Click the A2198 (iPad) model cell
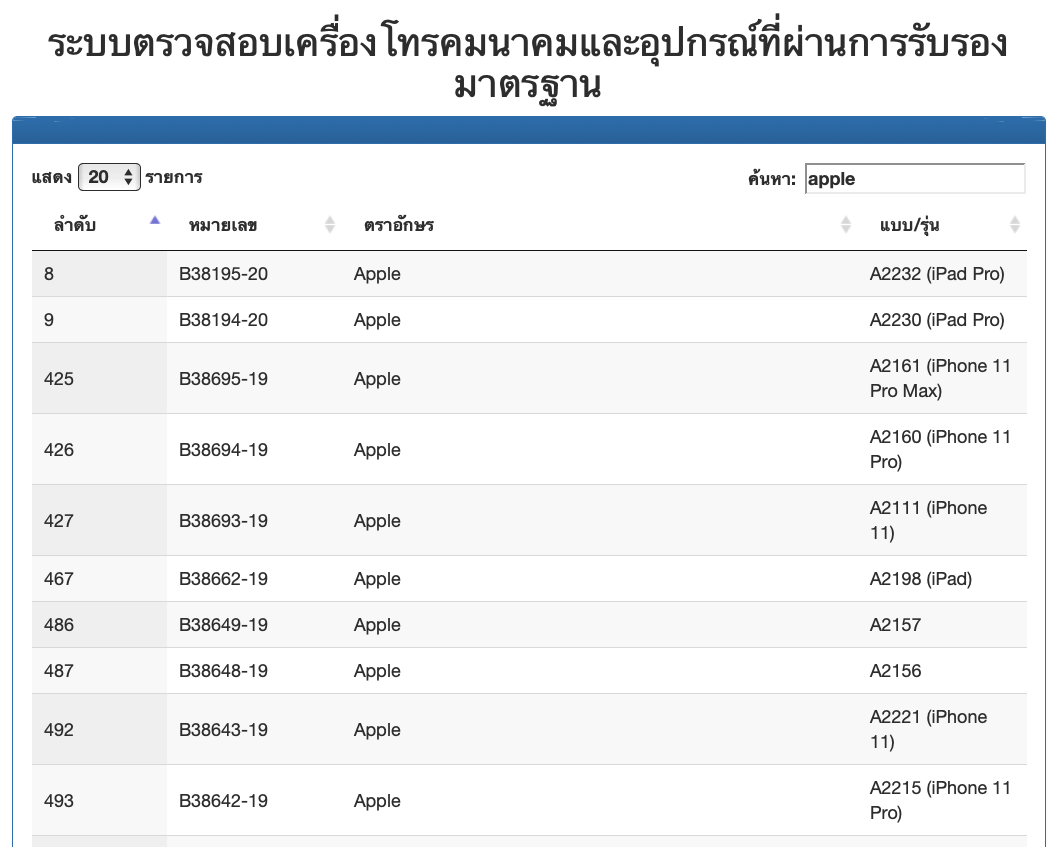 tap(920, 579)
